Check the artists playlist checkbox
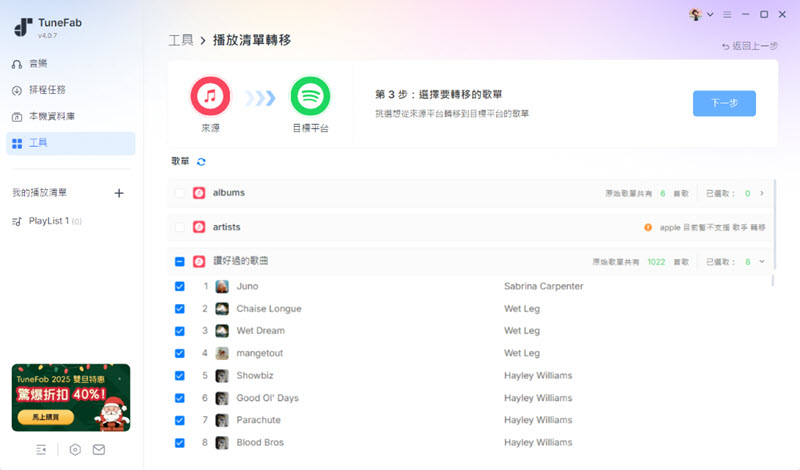 coord(180,227)
